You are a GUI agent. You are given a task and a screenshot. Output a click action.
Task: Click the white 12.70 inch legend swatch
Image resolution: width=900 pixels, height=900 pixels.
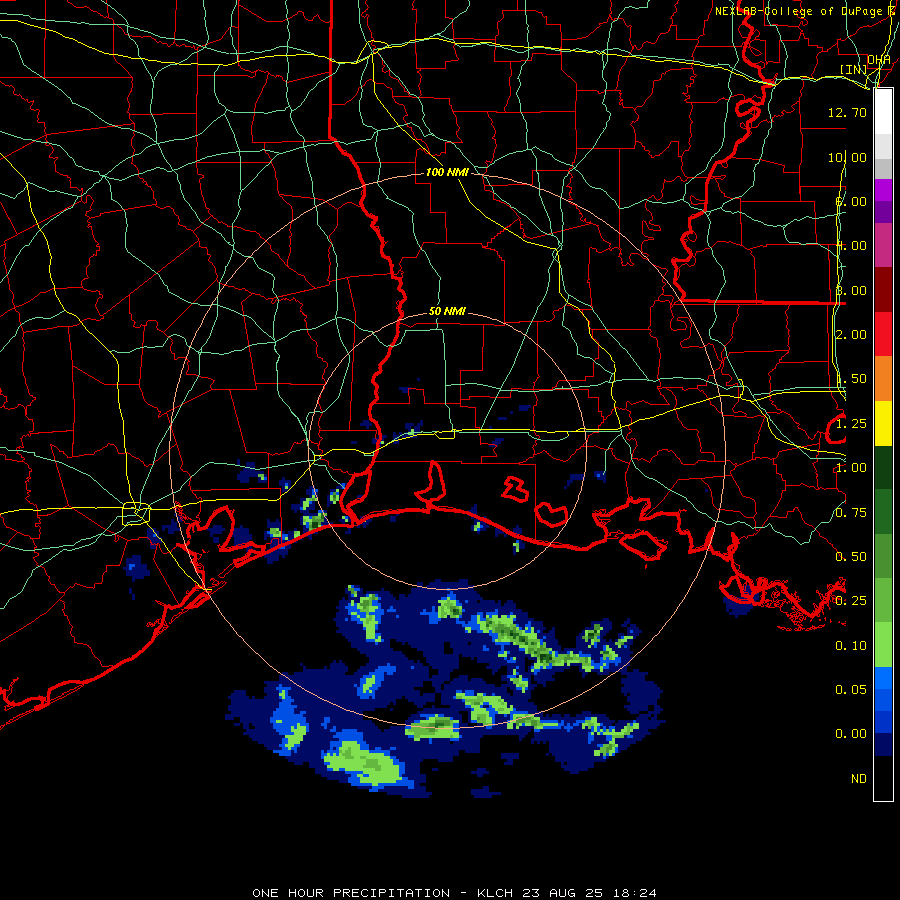click(883, 112)
